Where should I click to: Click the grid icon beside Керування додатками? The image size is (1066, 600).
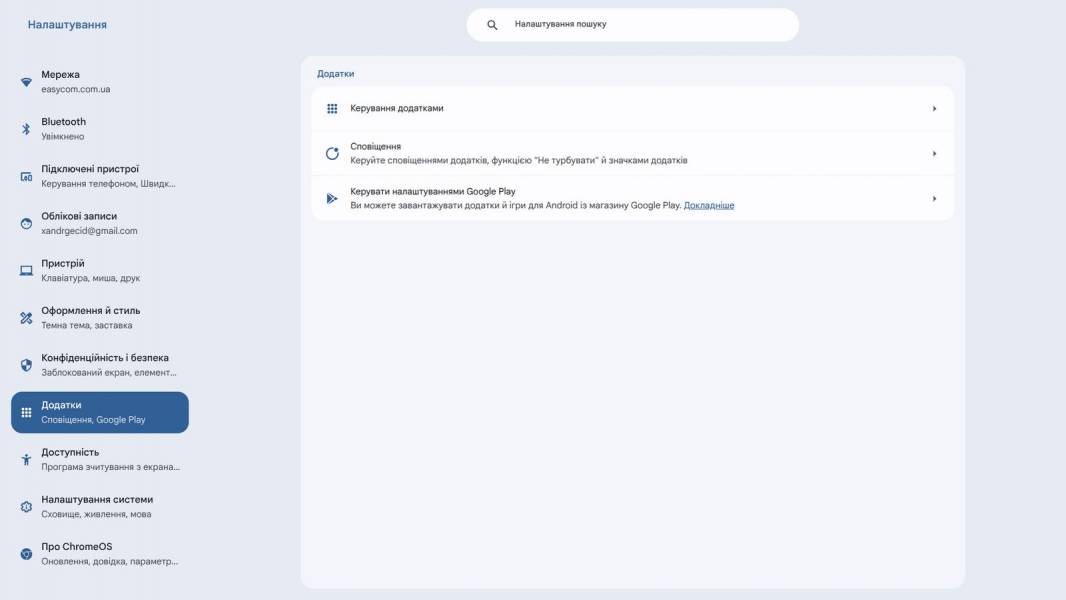[x=332, y=109]
